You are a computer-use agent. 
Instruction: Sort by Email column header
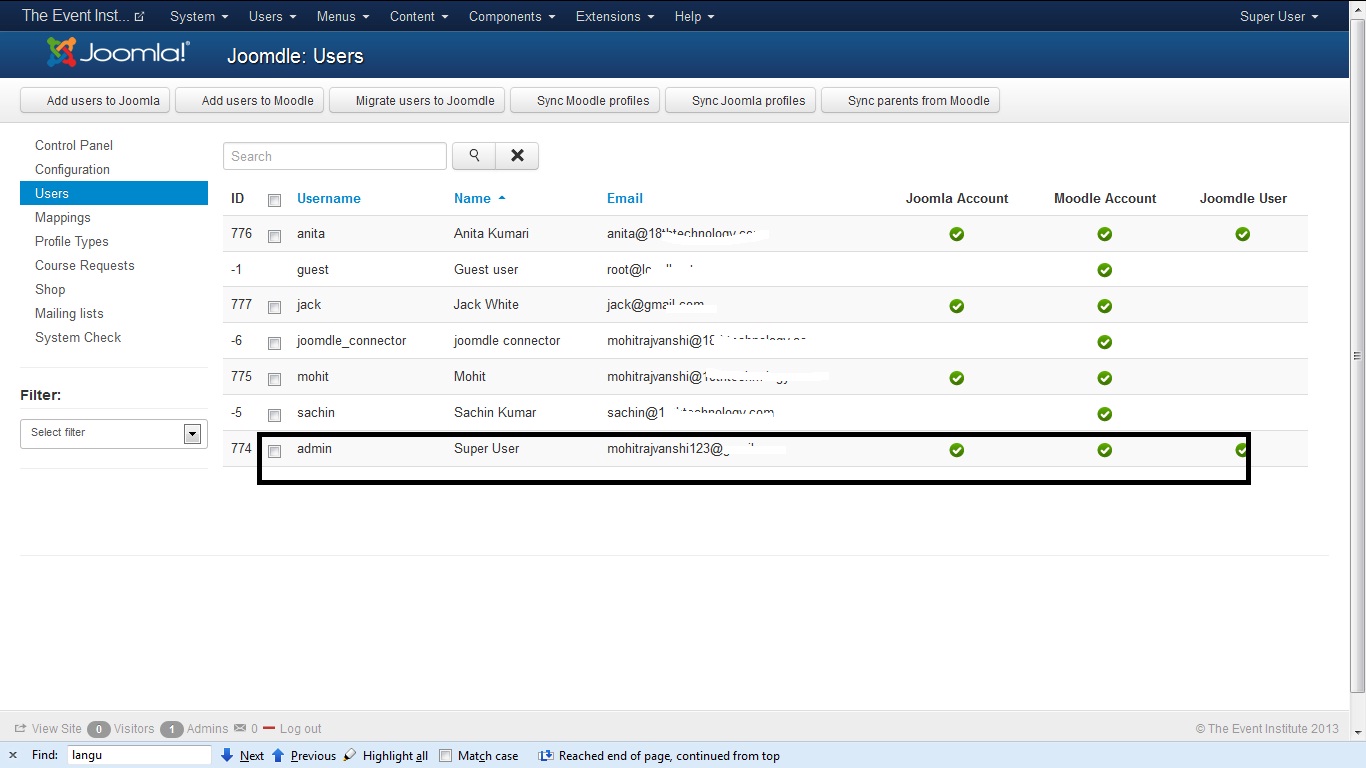[x=624, y=198]
